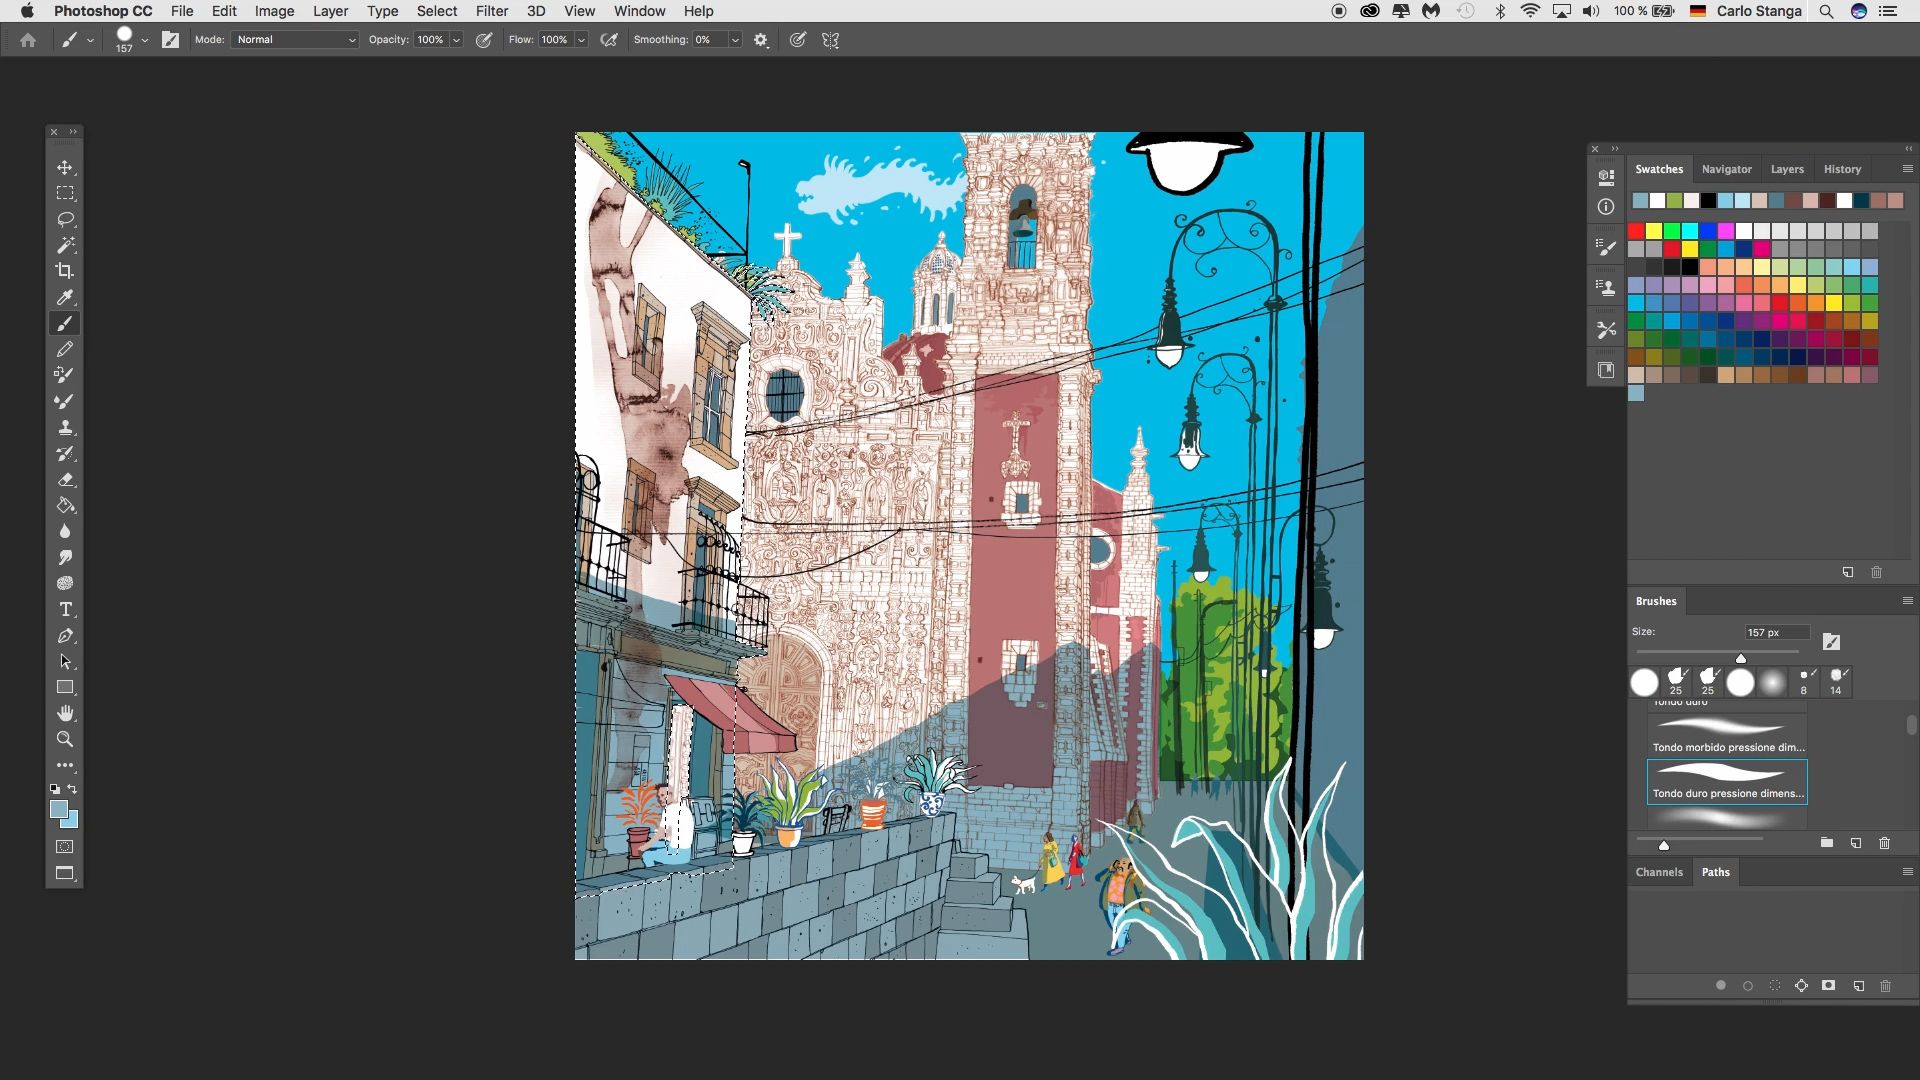Open the Filter menu
The height and width of the screenshot is (1080, 1920).
coord(491,11)
